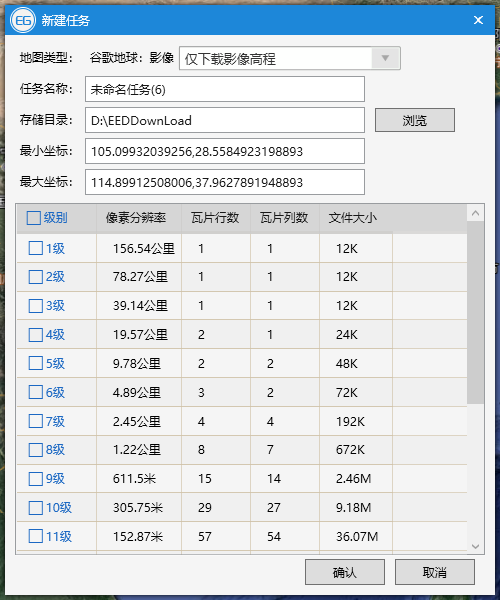Click the 像素分辨率 column header
Image resolution: width=500 pixels, height=600 pixels.
coord(139,218)
